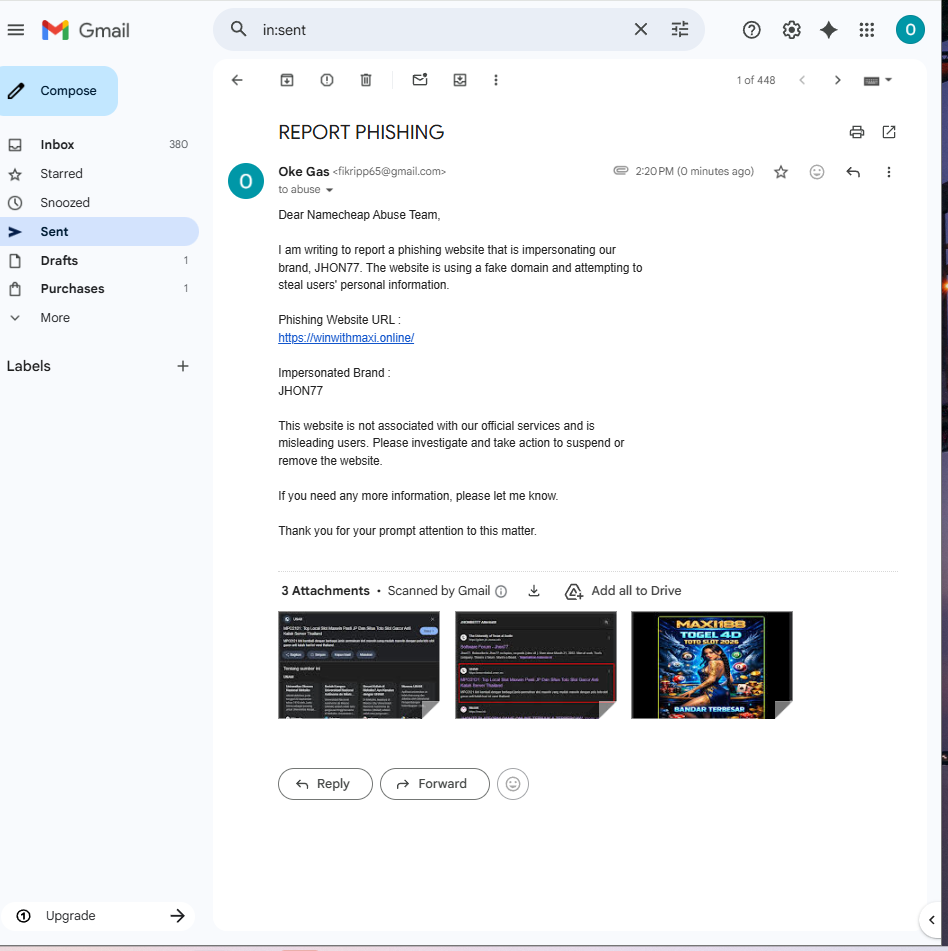Click the Upgrade storage button
Screen dimensions: 948x951
98,916
